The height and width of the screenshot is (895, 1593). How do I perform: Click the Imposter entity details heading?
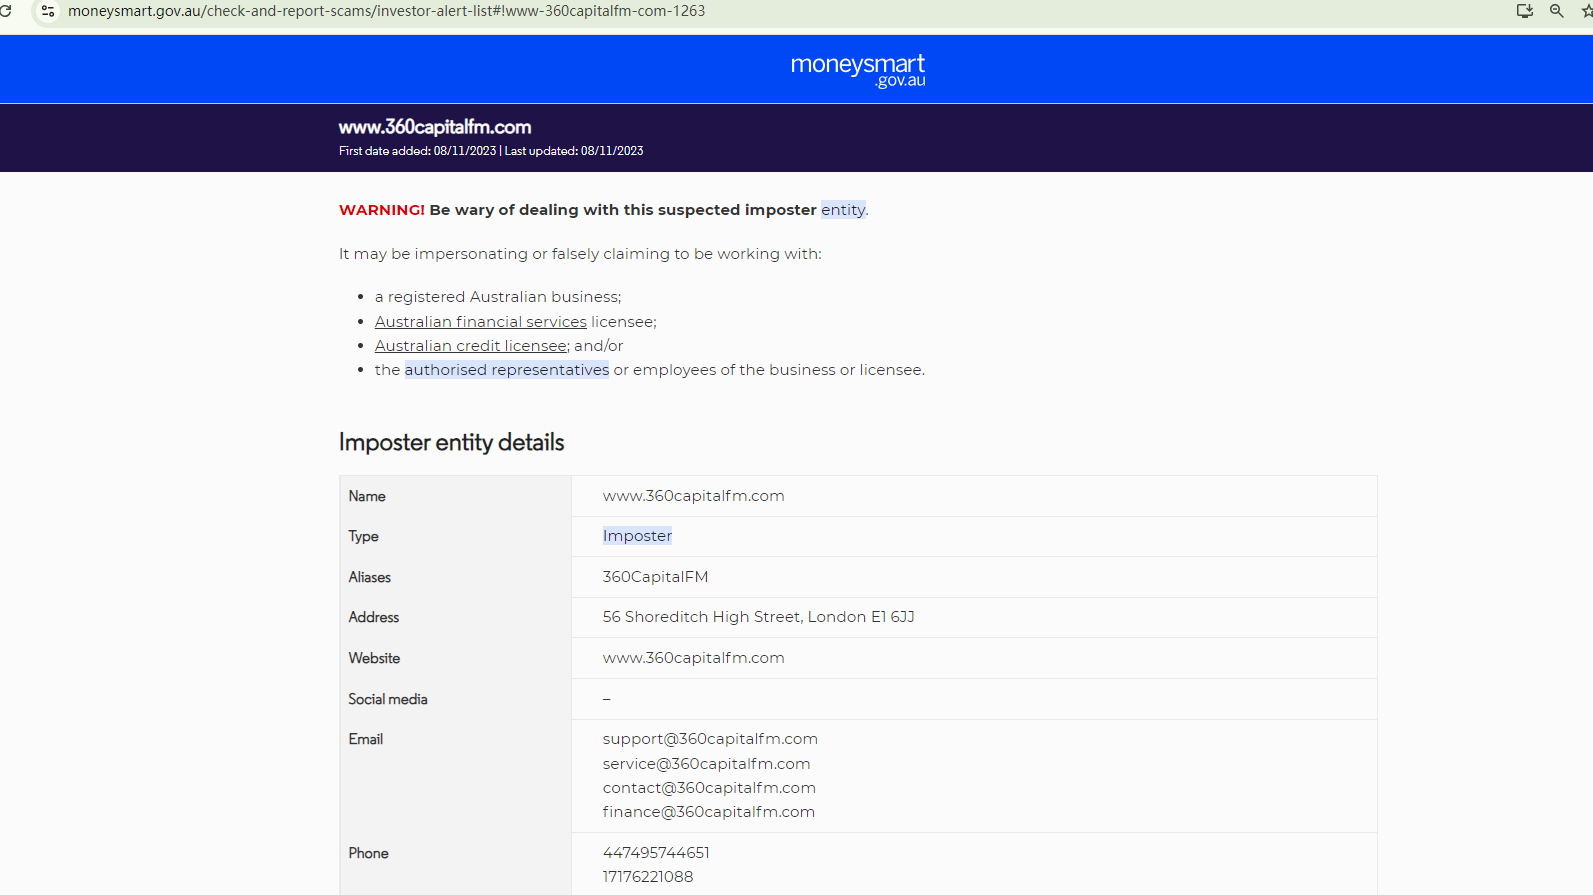[x=452, y=442]
